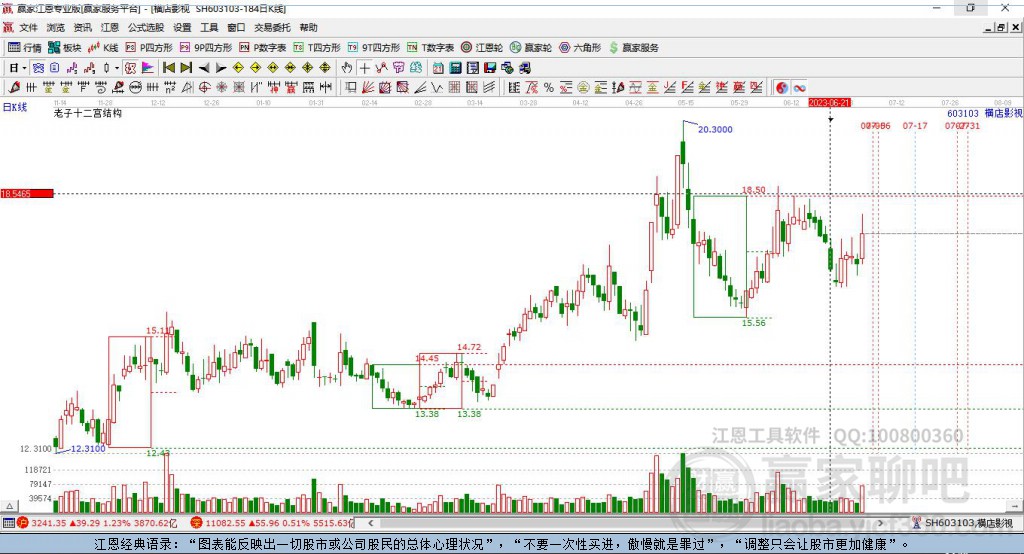The width and height of the screenshot is (1024, 554).
Task: Click the 沪 index 3241.35 status entry
Action: click(x=97, y=523)
